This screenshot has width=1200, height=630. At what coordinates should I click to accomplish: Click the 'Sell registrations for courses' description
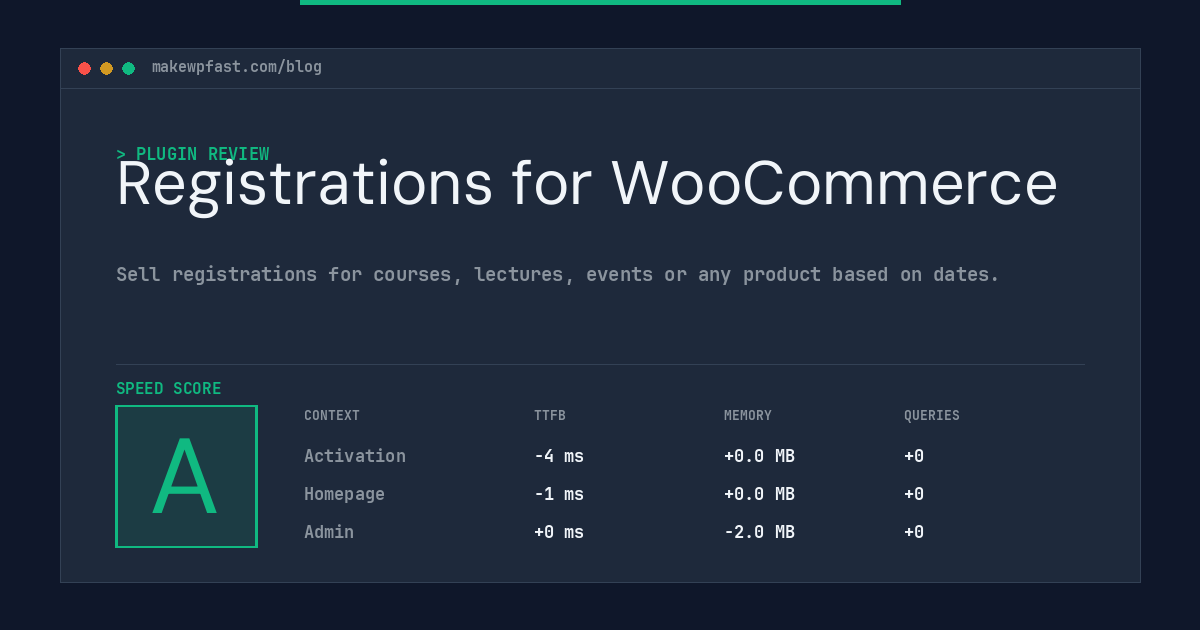point(558,274)
